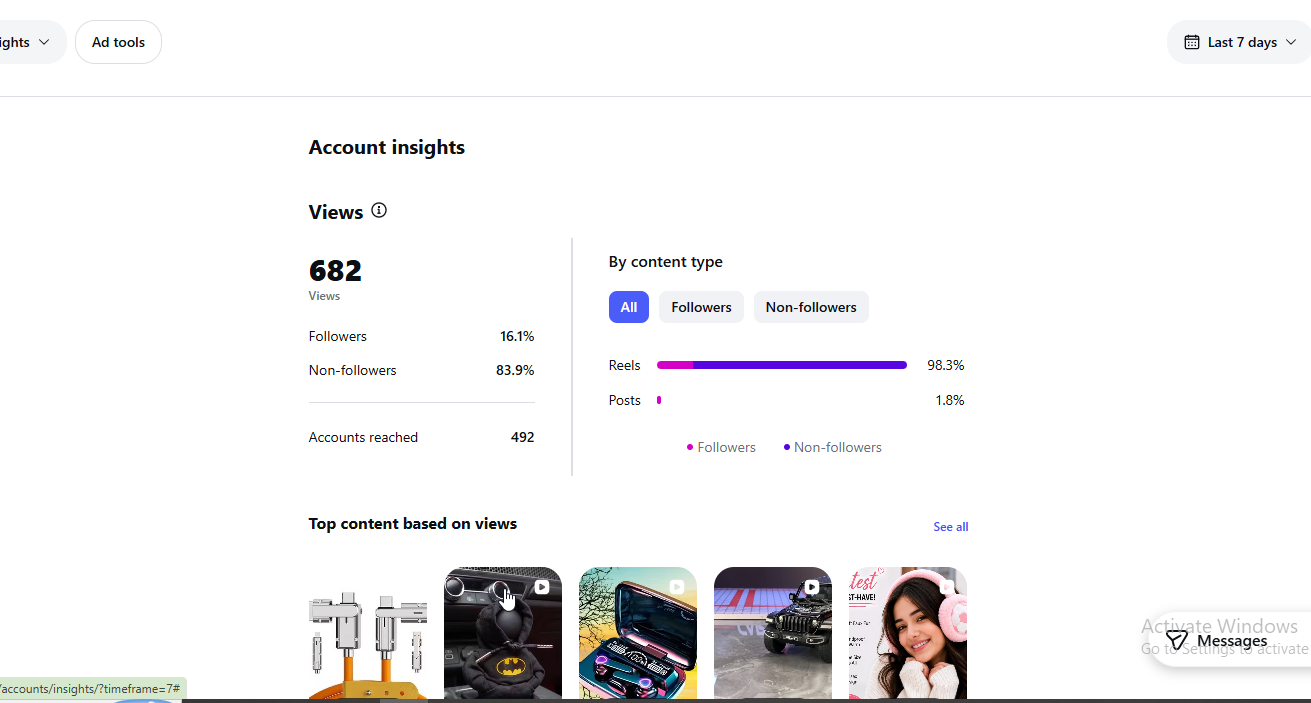Click the calendar icon in date selector
This screenshot has height=703, width=1311.
1192,42
